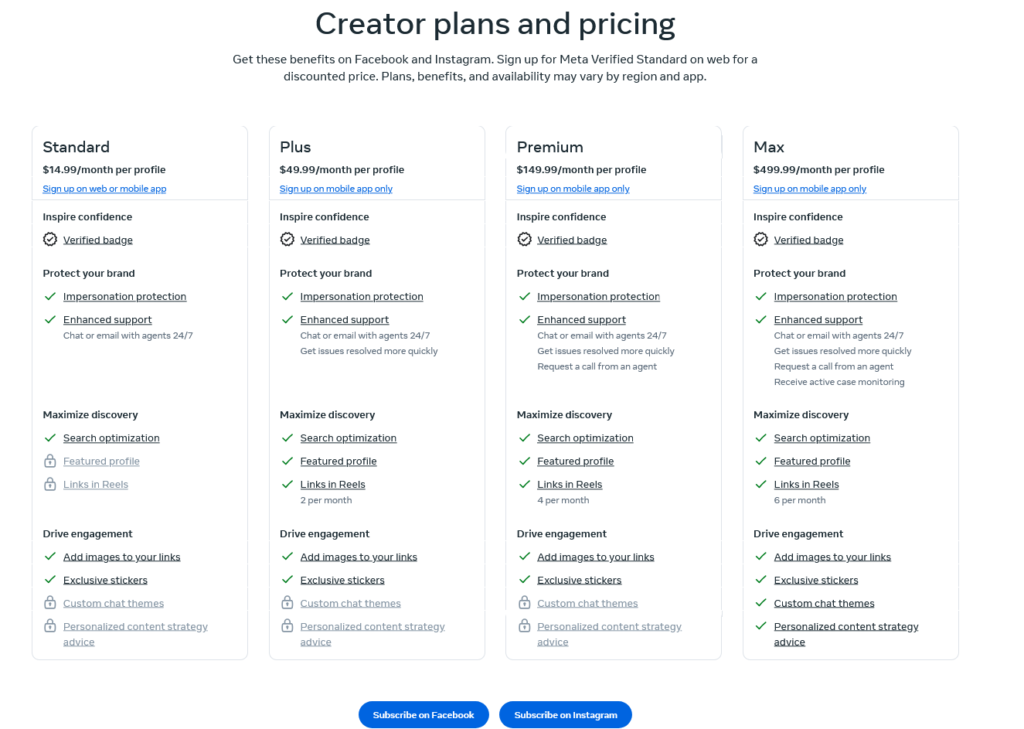Click the verified badge icon in Plus plan
Image resolution: width=1024 pixels, height=729 pixels.
[x=287, y=240]
